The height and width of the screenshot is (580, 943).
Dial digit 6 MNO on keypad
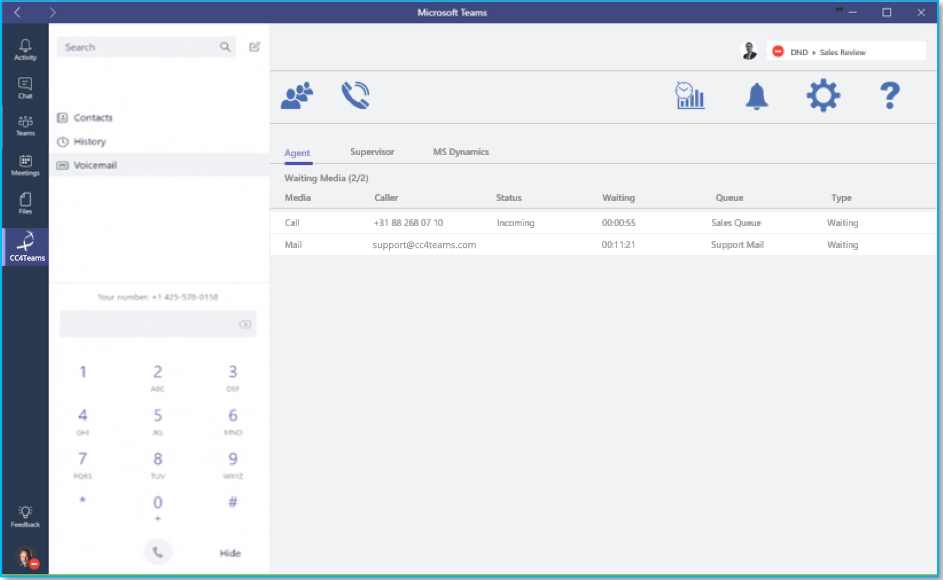[233, 421]
